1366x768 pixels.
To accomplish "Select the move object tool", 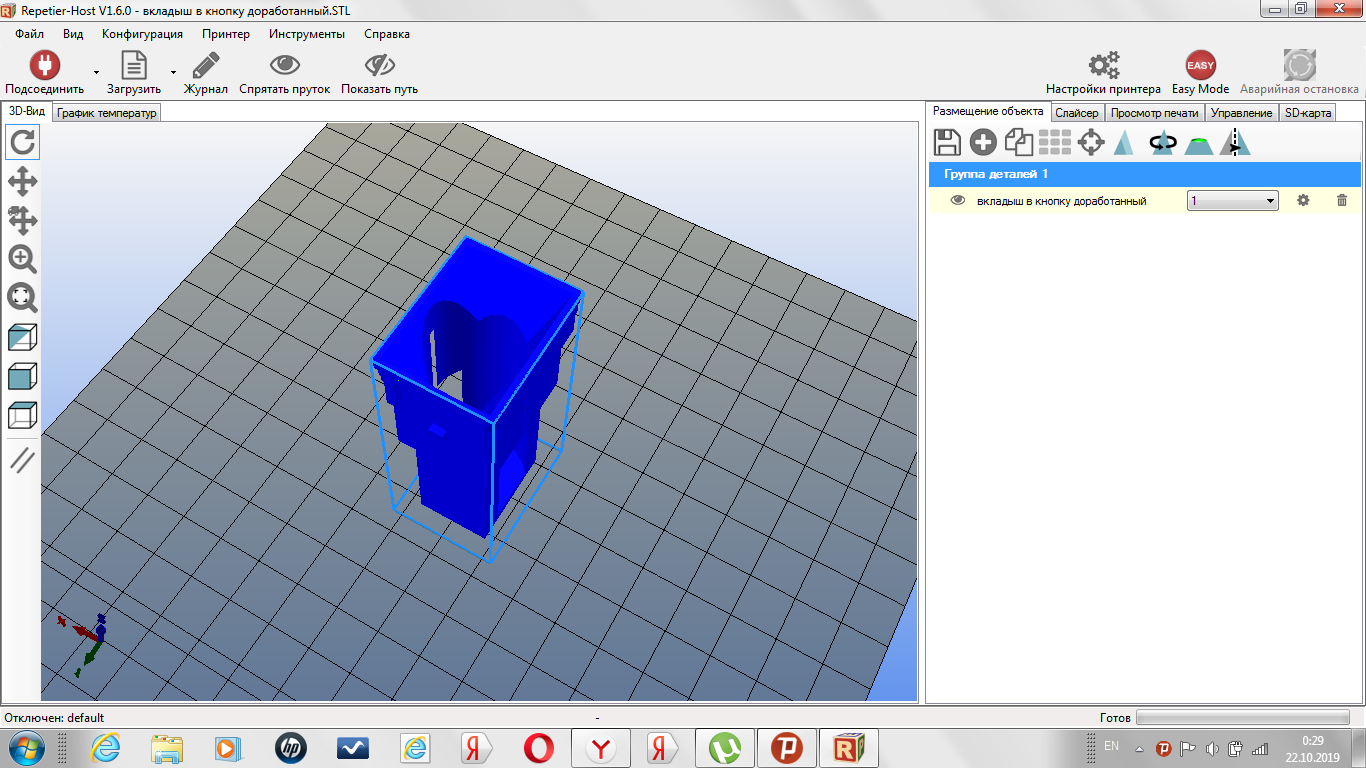I will (x=22, y=220).
